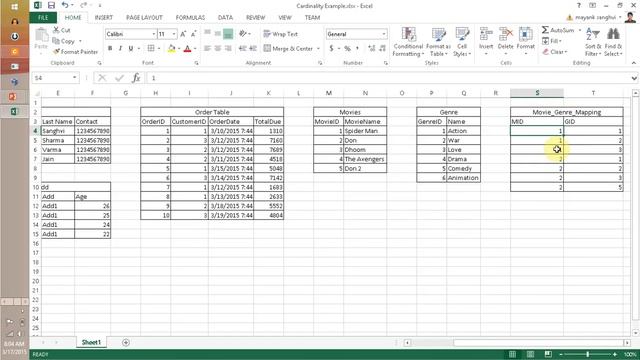Switch to the PAGE LAYOUT tab
640x360 pixels.
pos(144,18)
